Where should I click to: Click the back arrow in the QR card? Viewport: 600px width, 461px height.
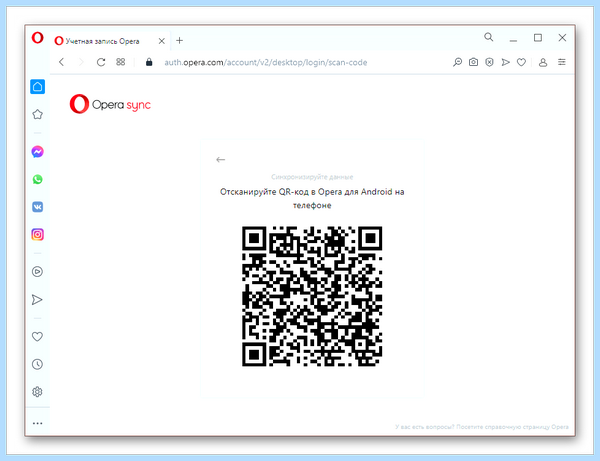220,160
